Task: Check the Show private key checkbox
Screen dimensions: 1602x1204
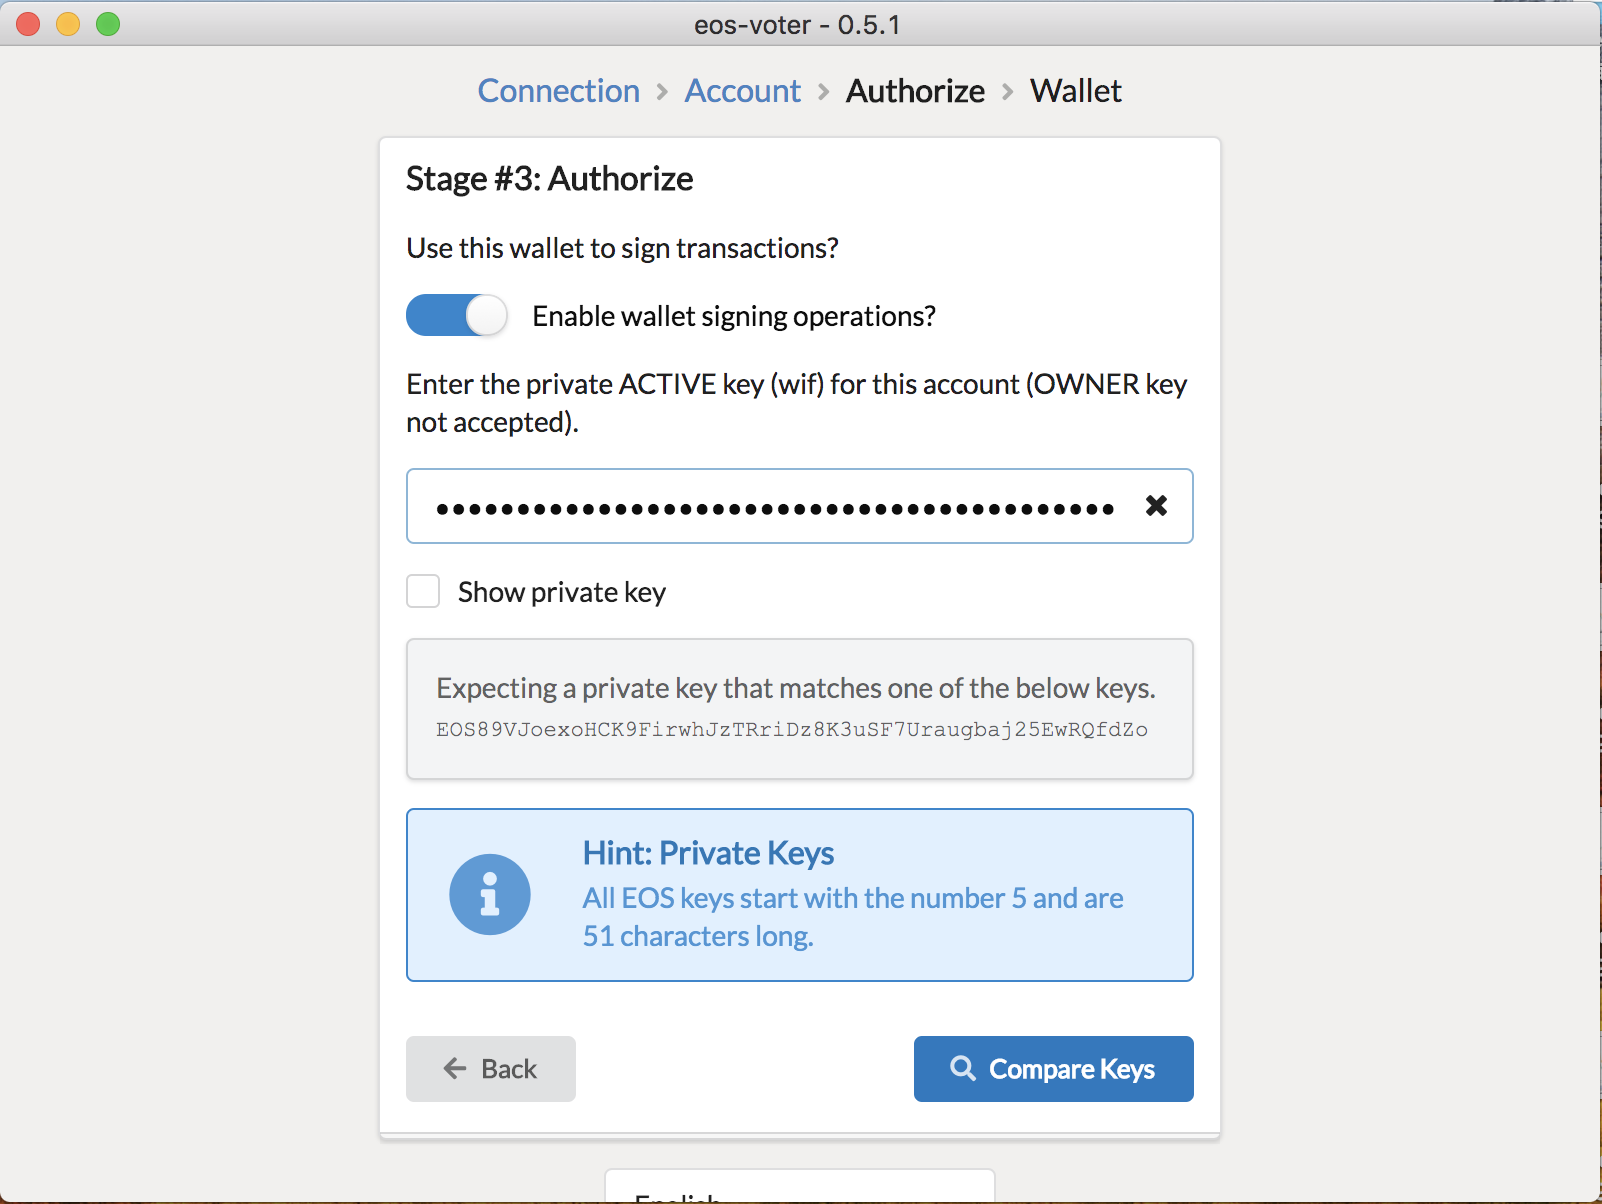Action: 423,591
